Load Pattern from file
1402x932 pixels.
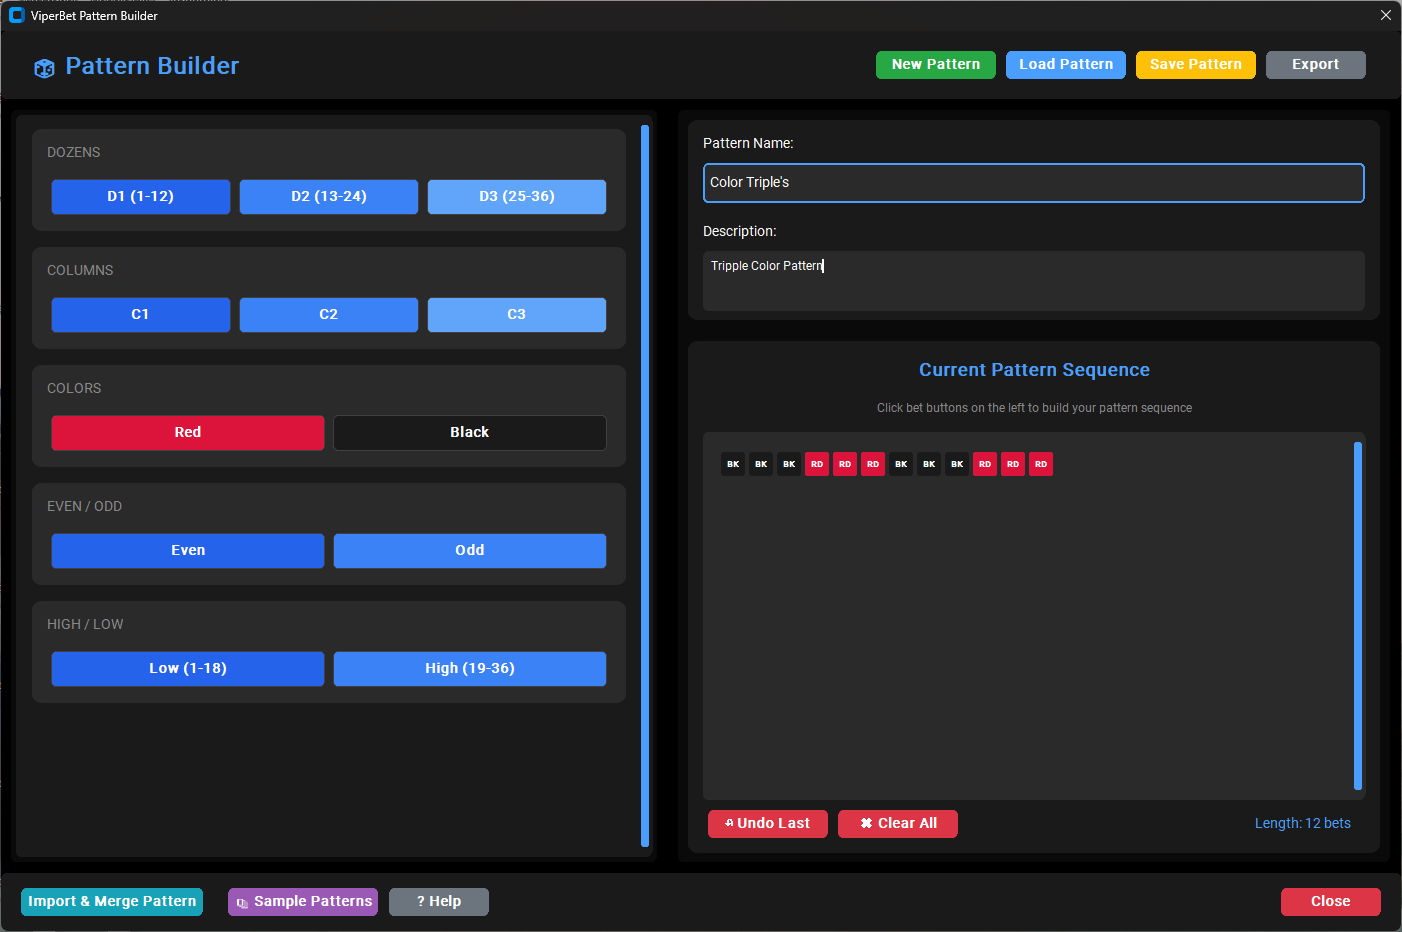coord(1065,64)
